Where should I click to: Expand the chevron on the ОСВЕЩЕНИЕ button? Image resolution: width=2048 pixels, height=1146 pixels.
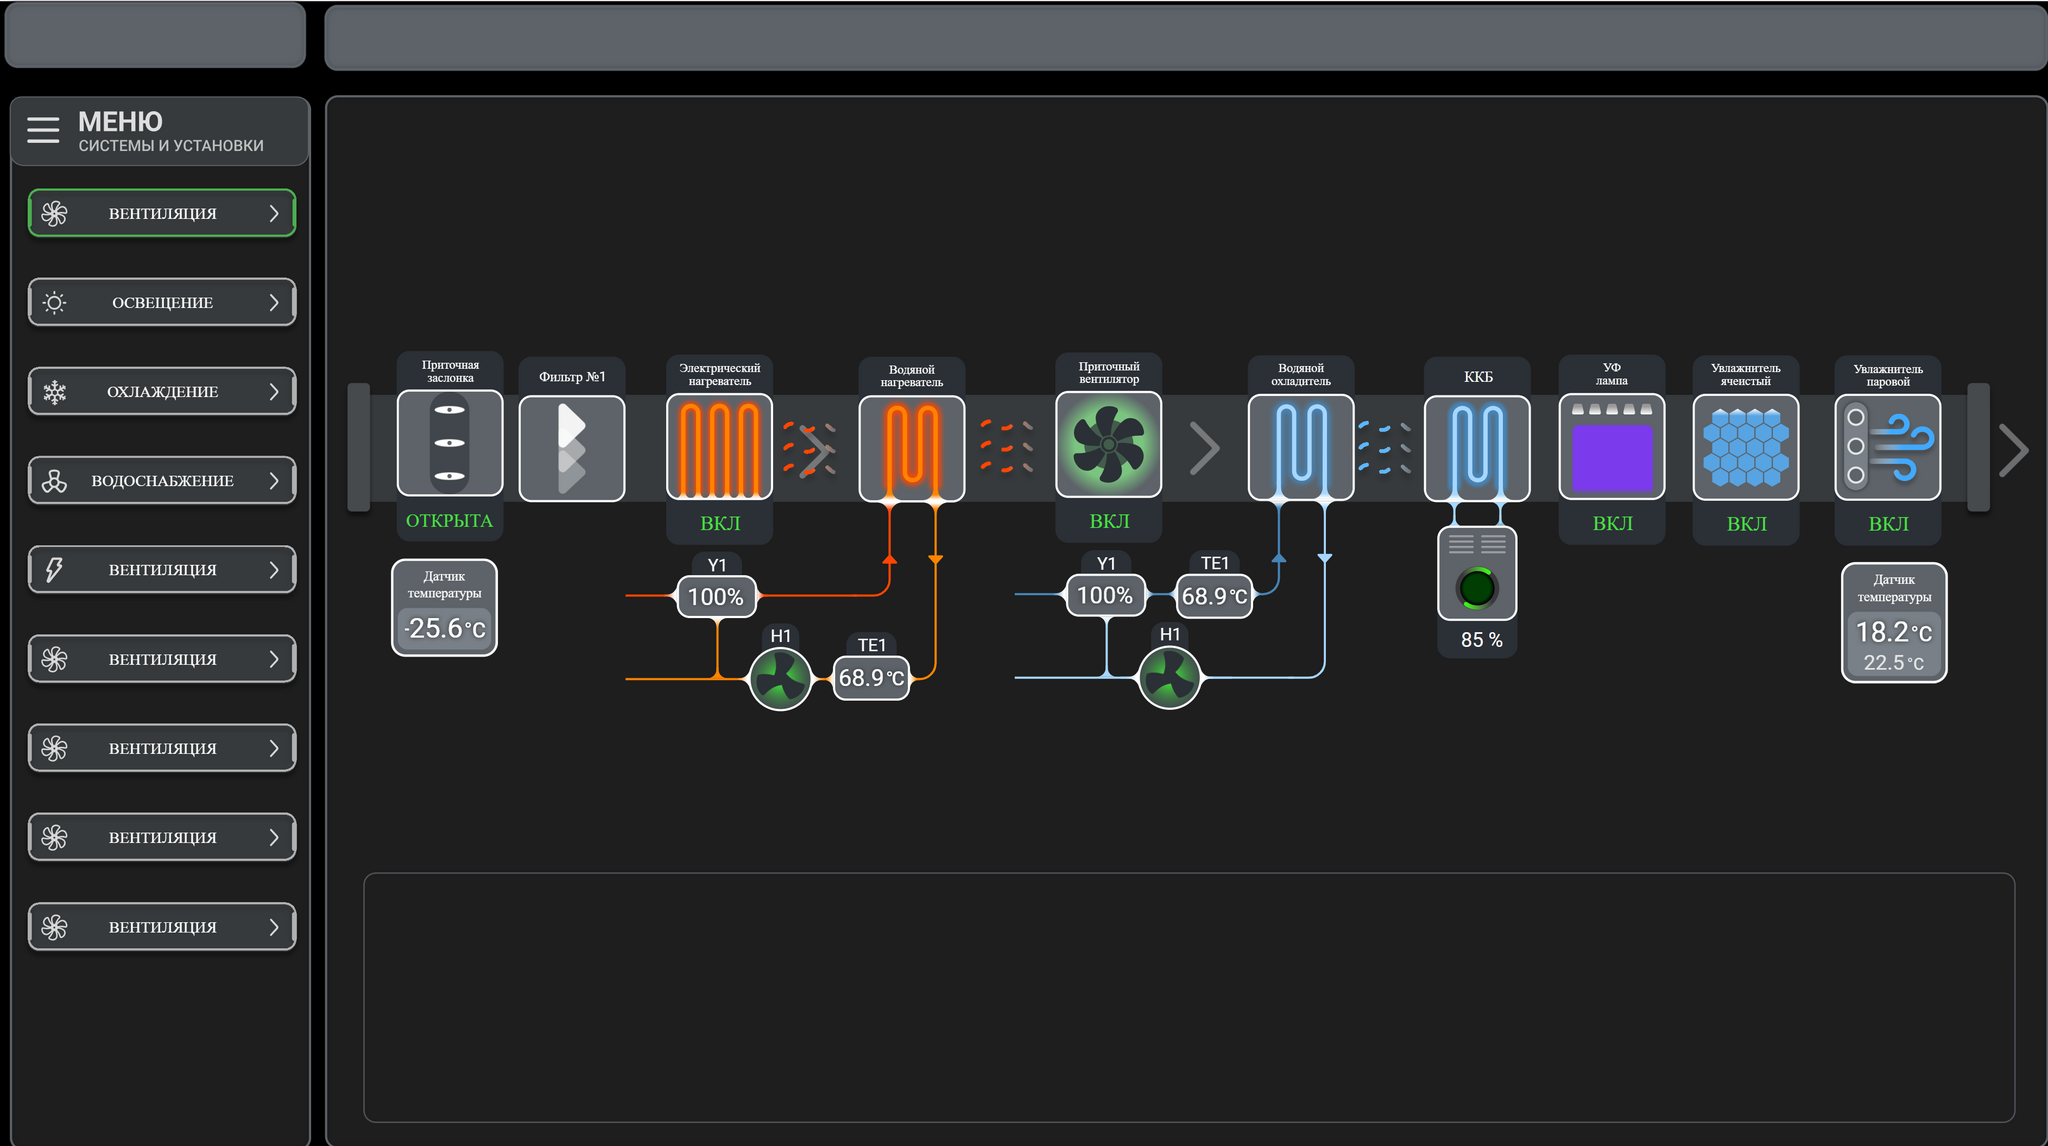[x=274, y=302]
